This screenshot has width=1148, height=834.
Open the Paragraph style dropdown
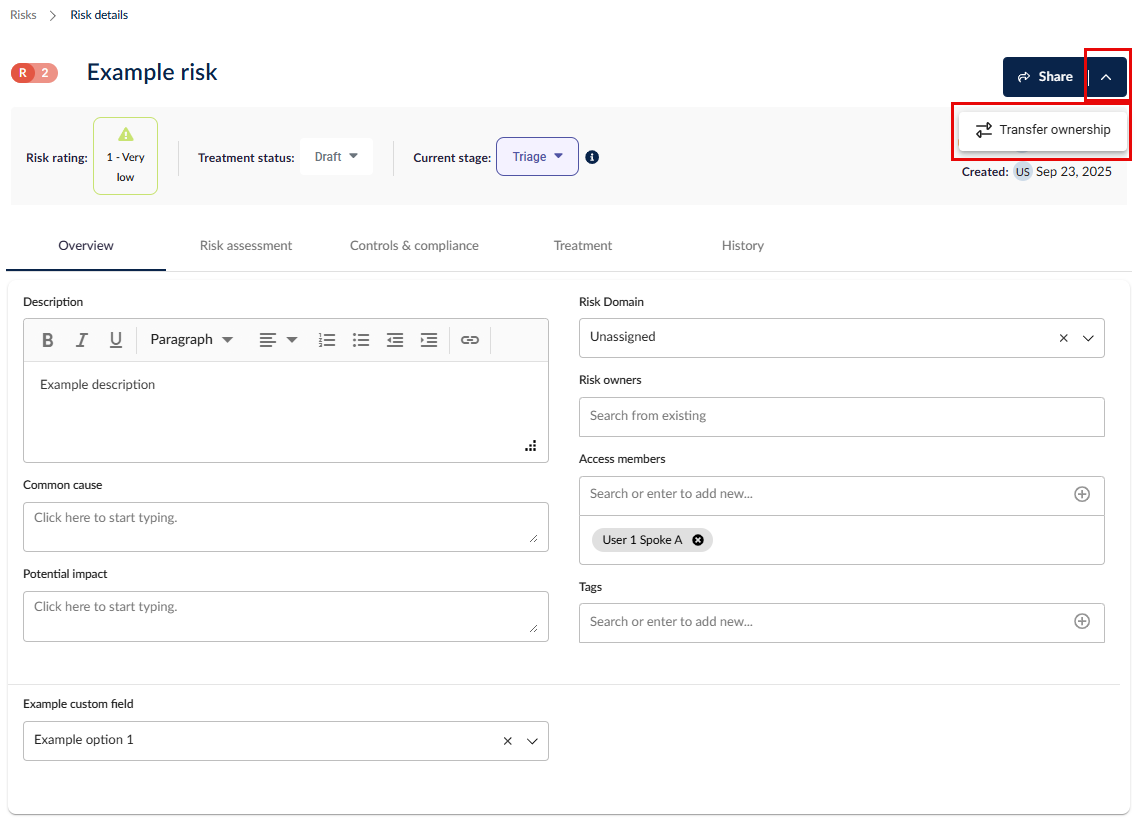[x=191, y=340]
